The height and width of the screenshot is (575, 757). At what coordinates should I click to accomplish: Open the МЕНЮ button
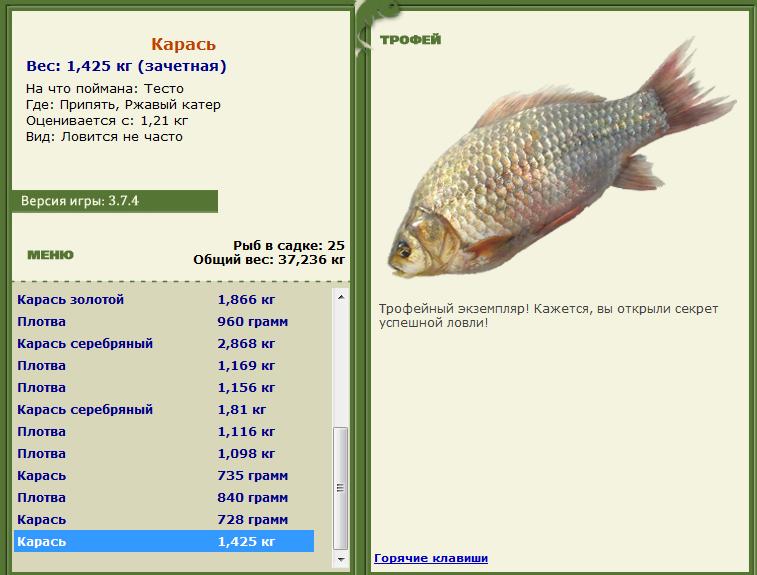point(50,254)
